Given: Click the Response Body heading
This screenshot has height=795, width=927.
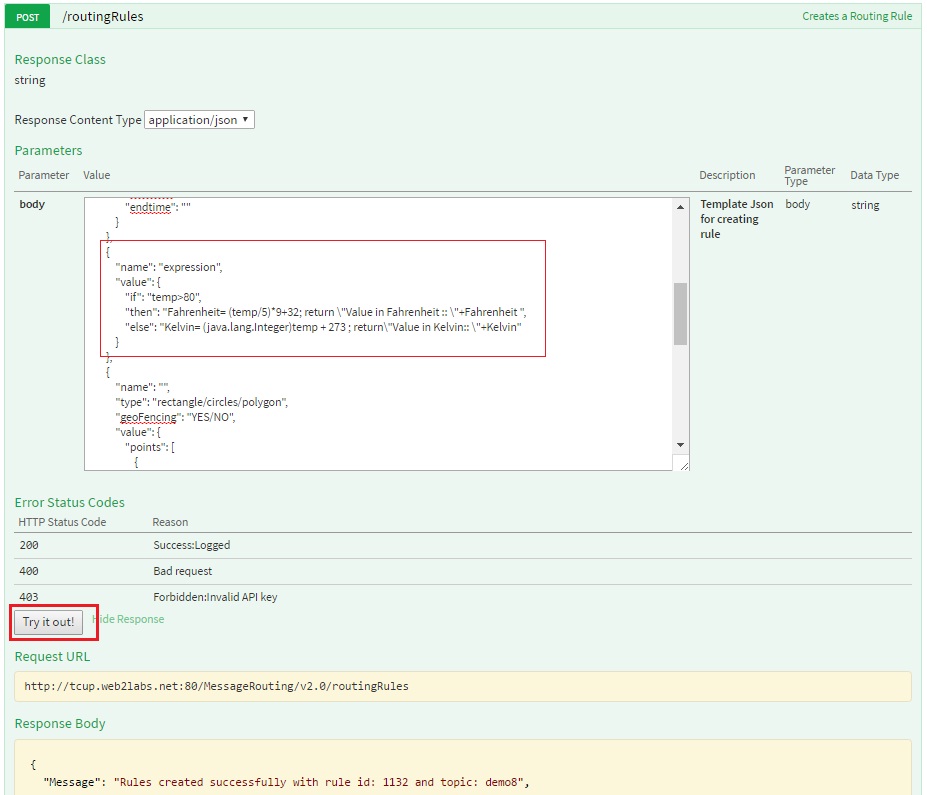Looking at the screenshot, I should pos(60,723).
